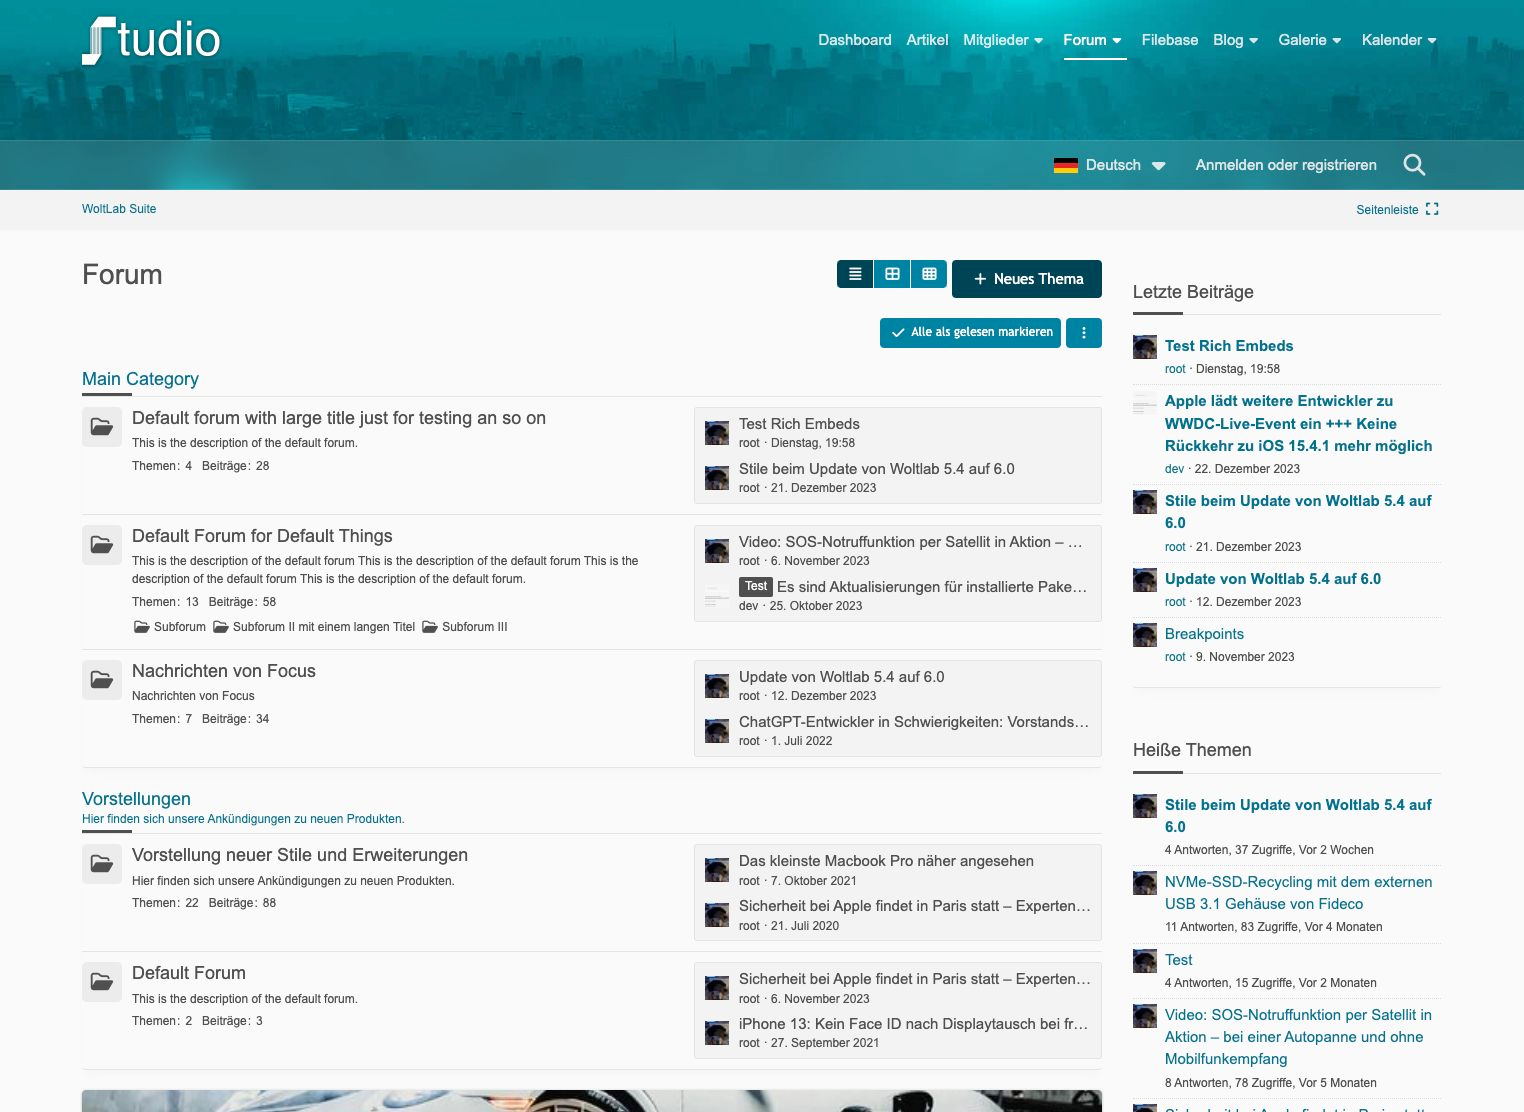This screenshot has height=1112, width=1524.
Task: Switch to list view layout icon
Action: (x=855, y=274)
